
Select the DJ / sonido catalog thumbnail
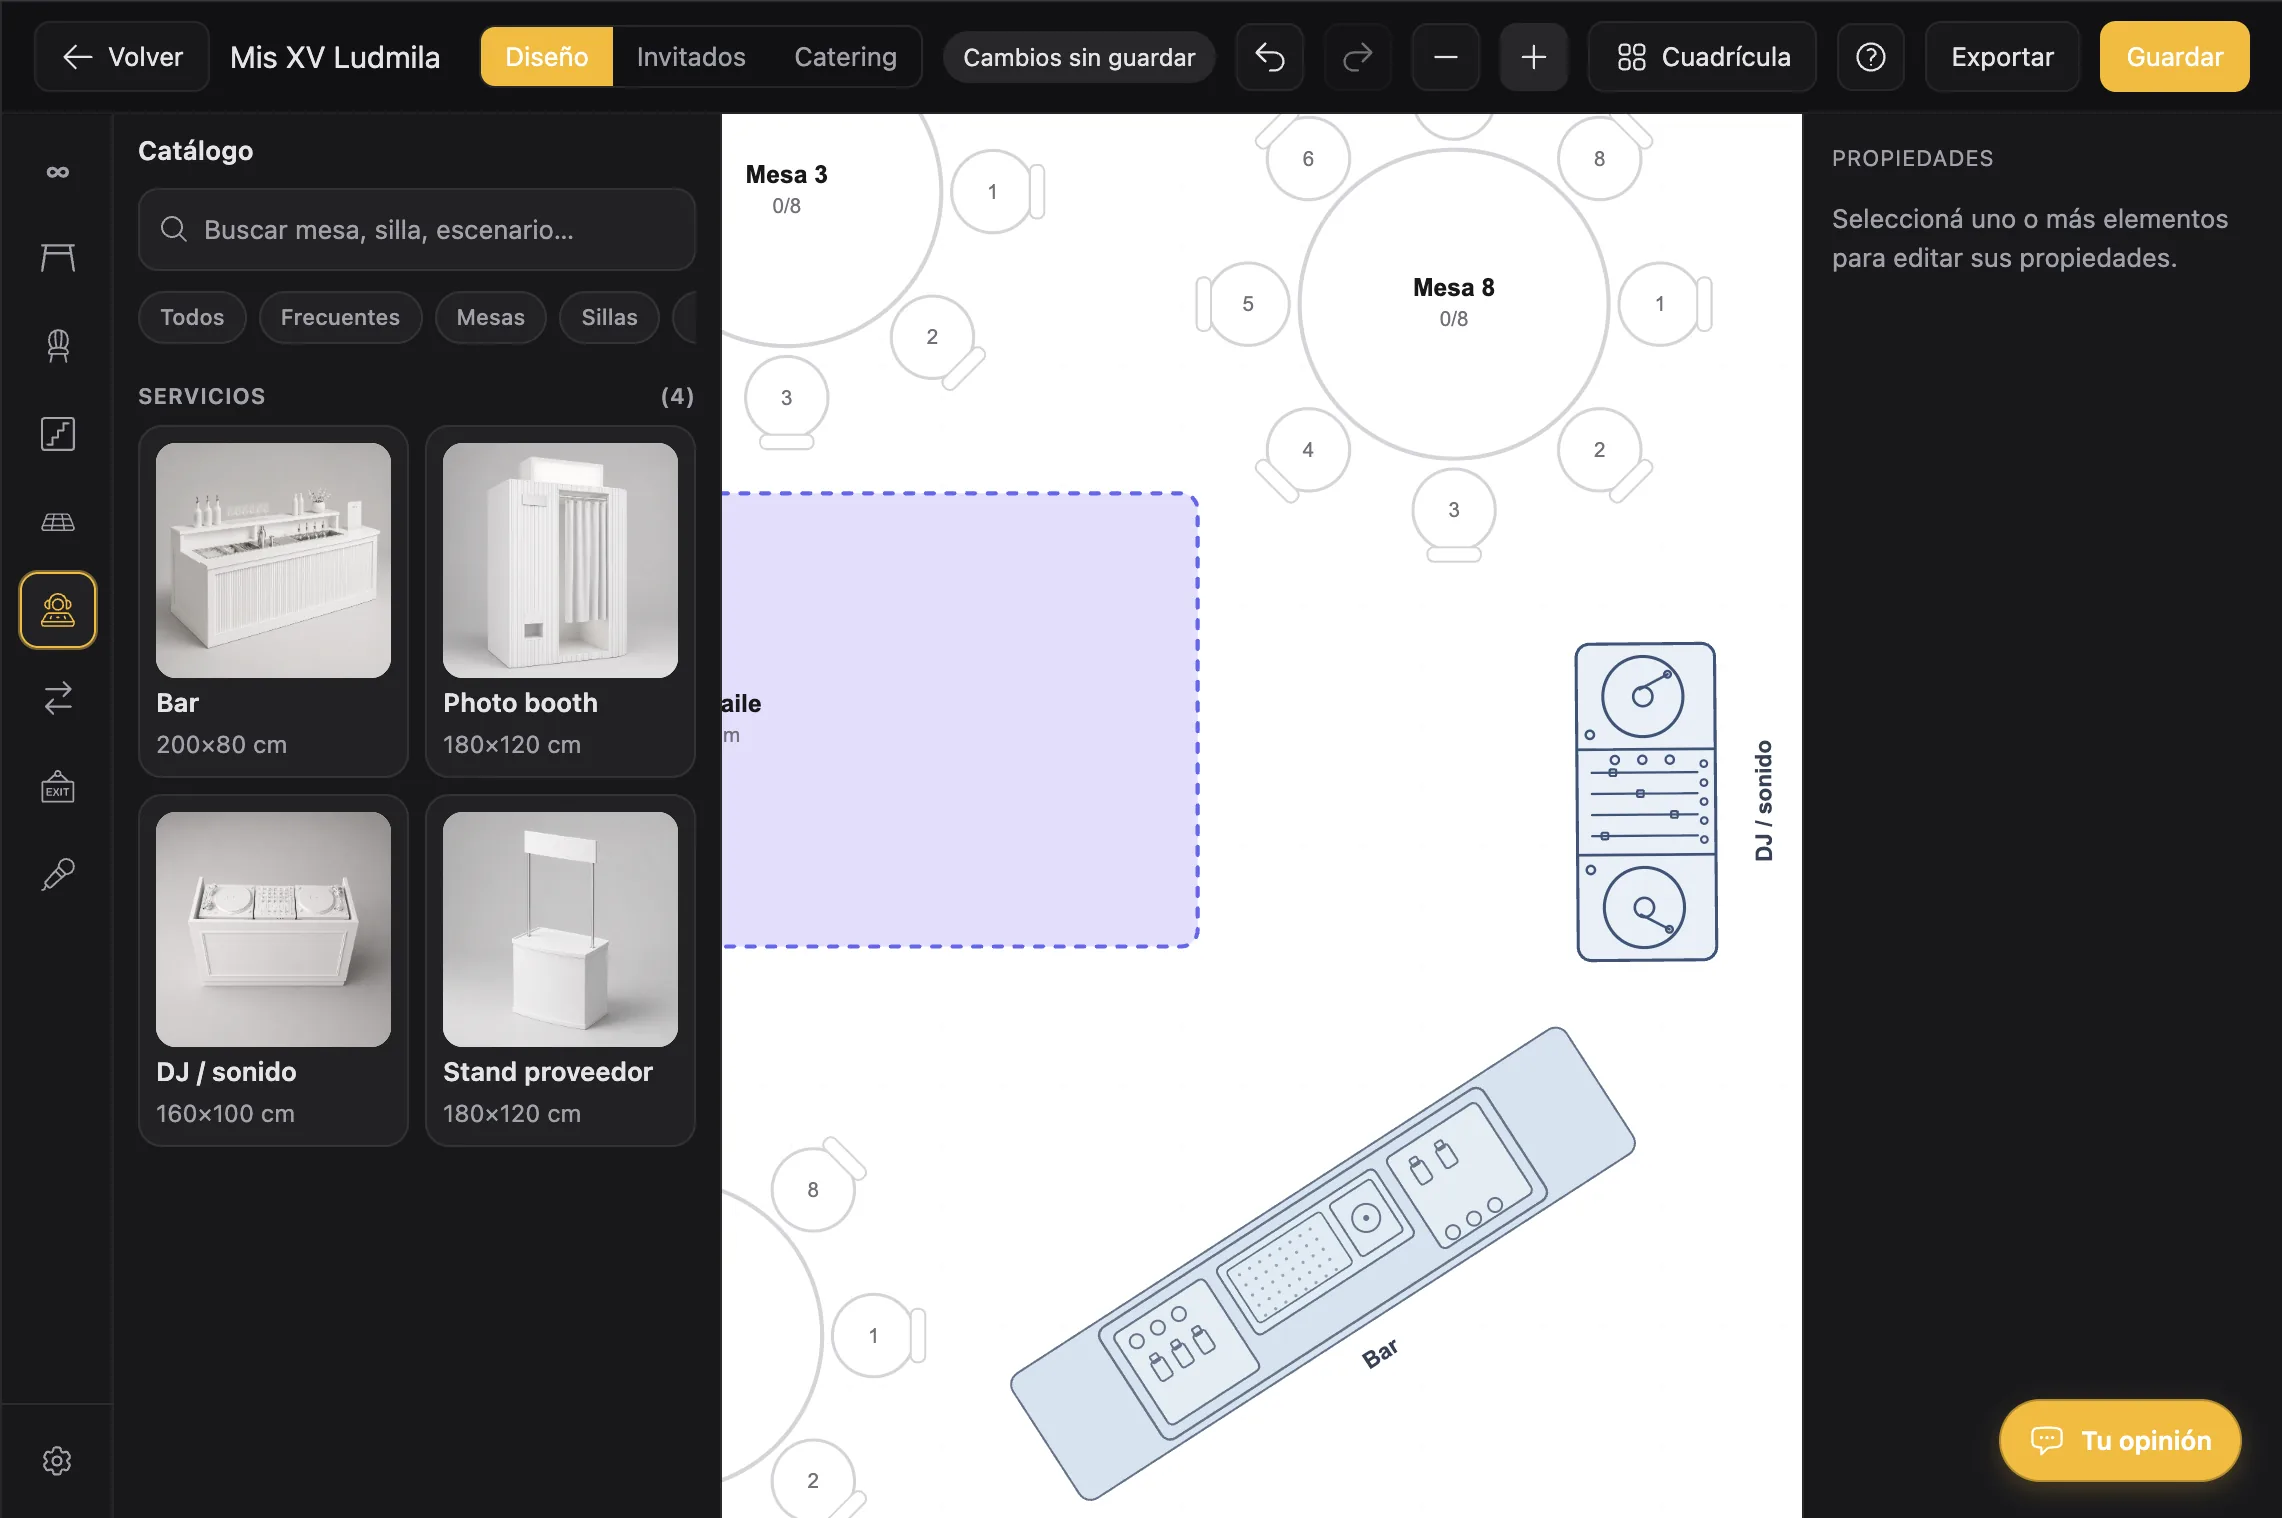pos(273,929)
